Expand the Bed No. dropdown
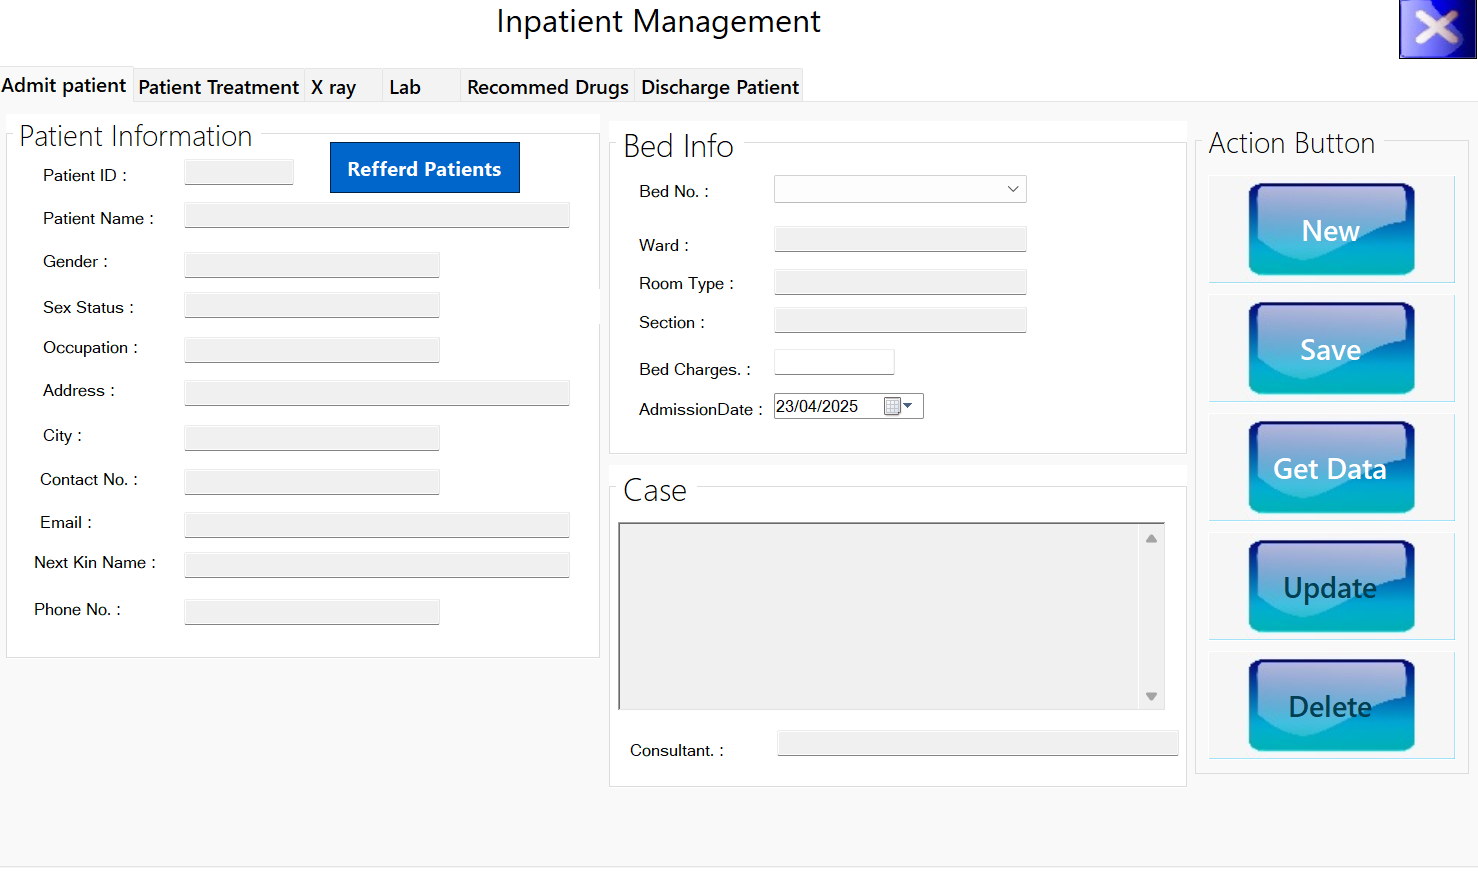 click(1012, 189)
